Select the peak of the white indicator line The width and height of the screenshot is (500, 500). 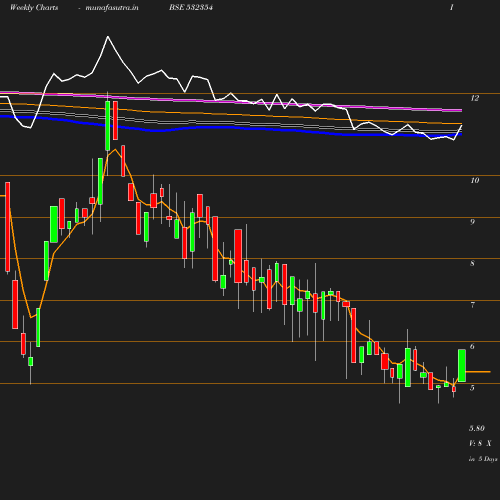108,37
